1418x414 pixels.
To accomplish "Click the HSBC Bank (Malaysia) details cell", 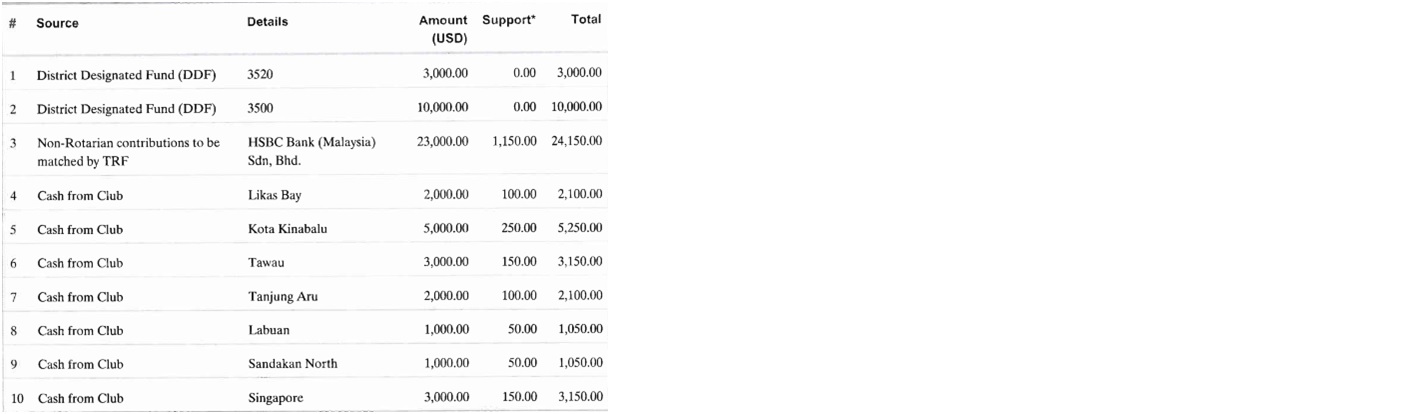I will (x=311, y=151).
